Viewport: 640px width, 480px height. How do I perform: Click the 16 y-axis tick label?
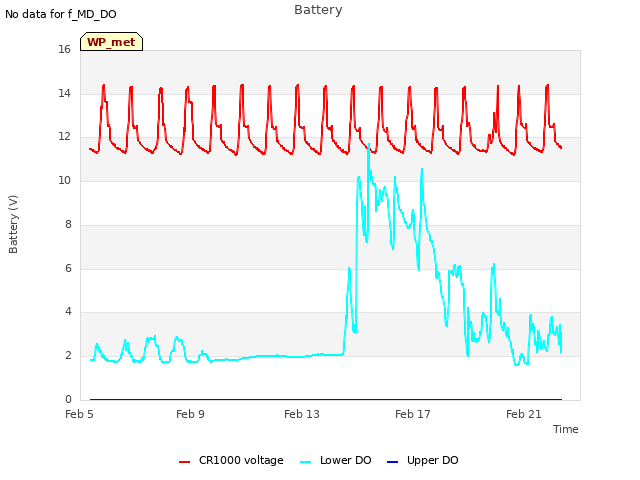tap(64, 49)
